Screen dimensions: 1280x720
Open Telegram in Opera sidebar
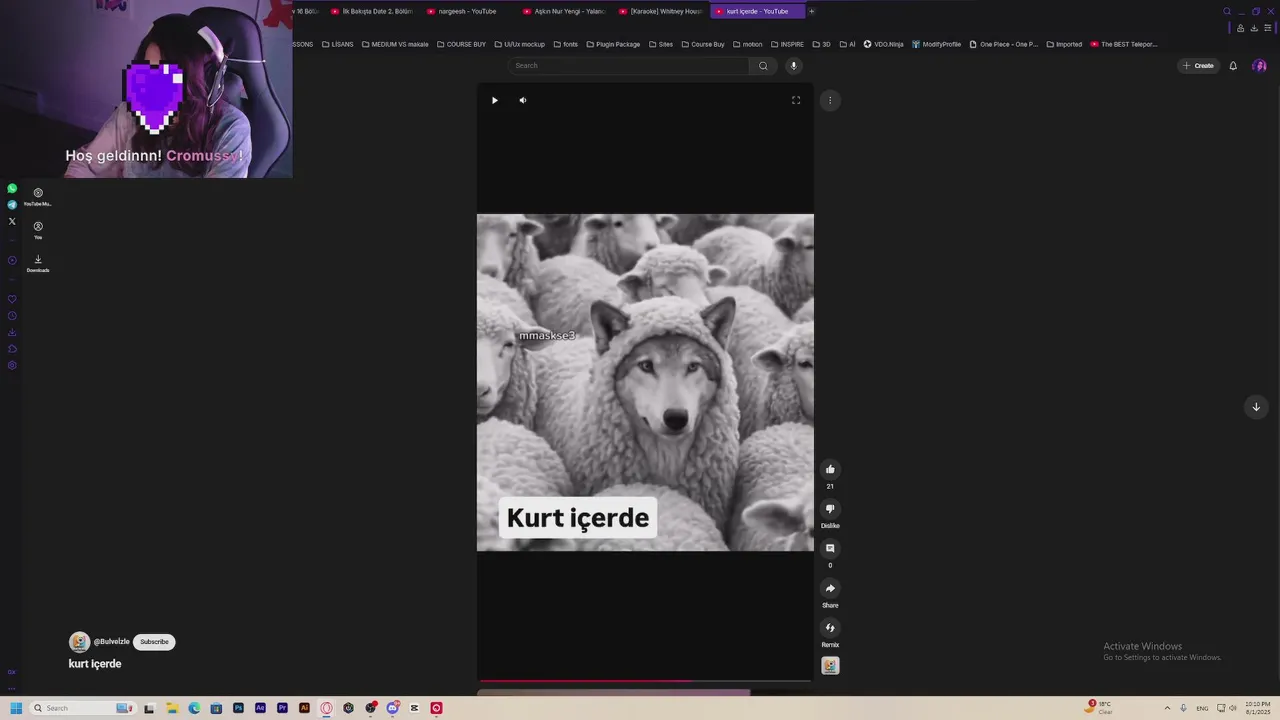coord(12,204)
